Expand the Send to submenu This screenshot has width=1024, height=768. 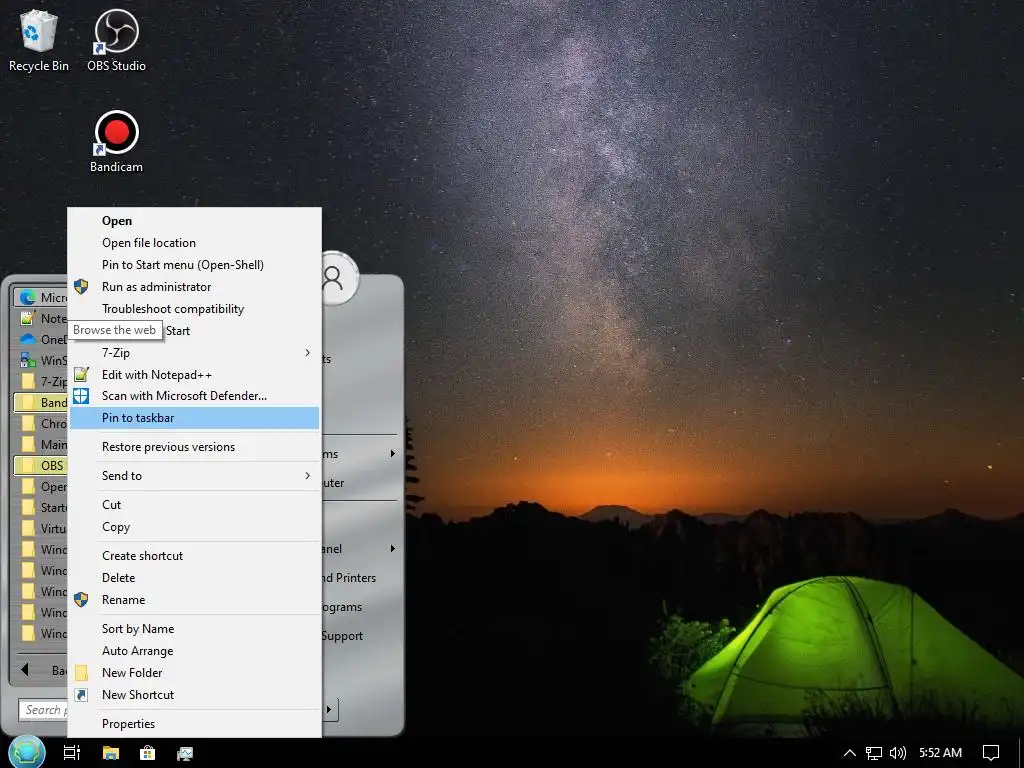click(194, 476)
